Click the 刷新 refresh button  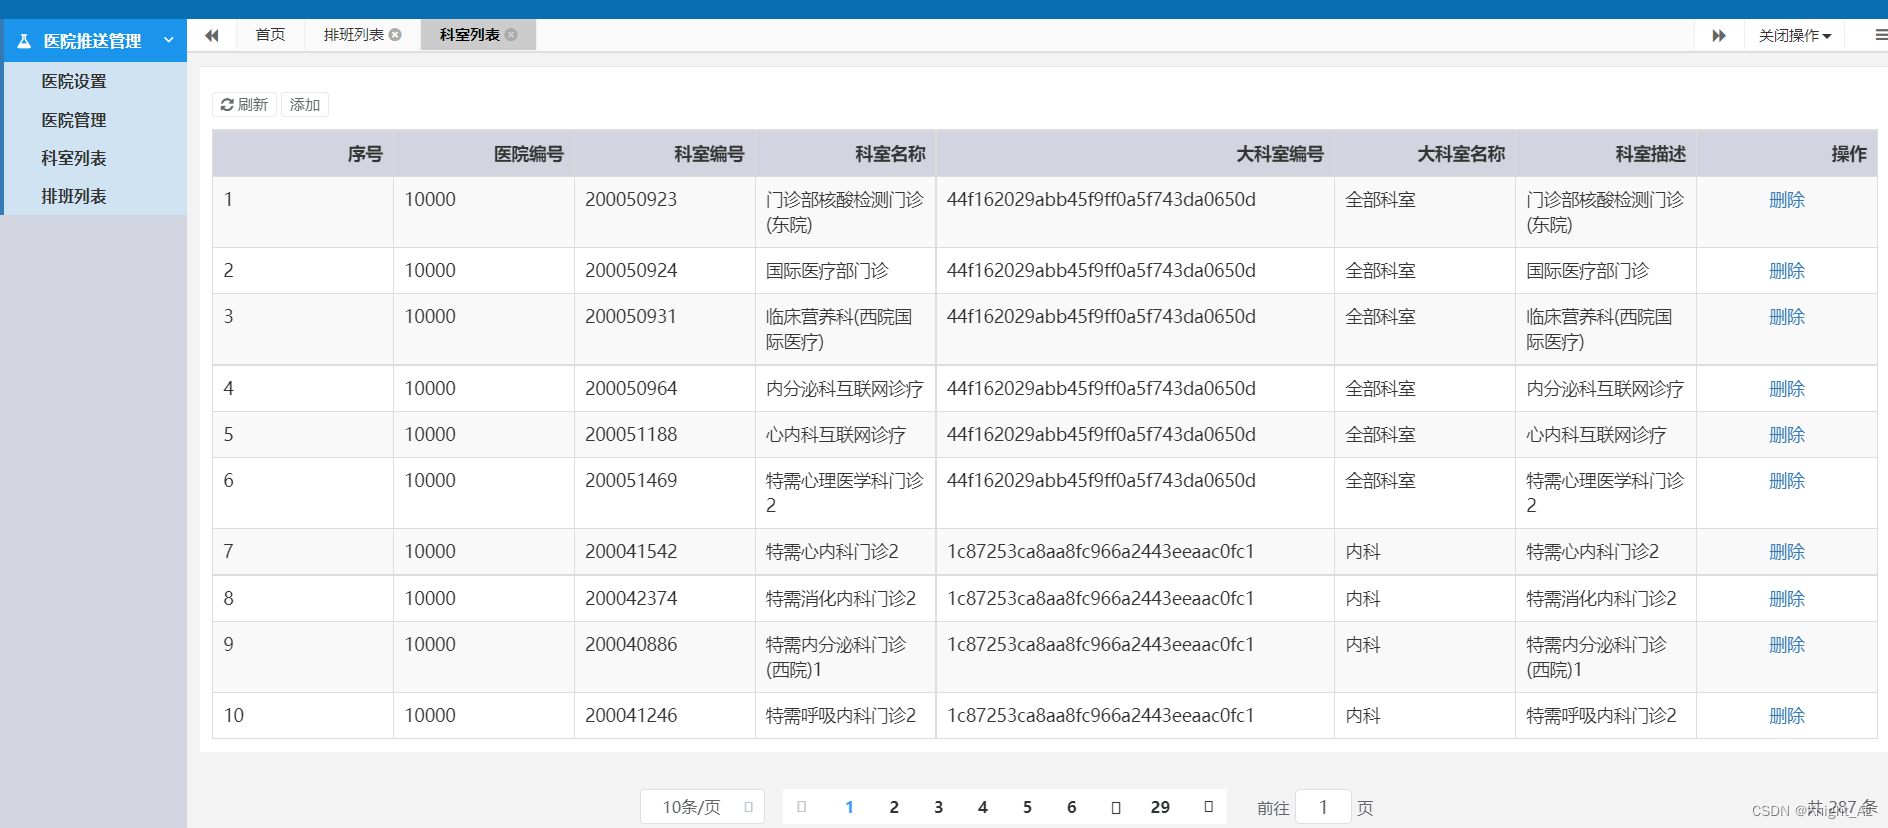(244, 104)
